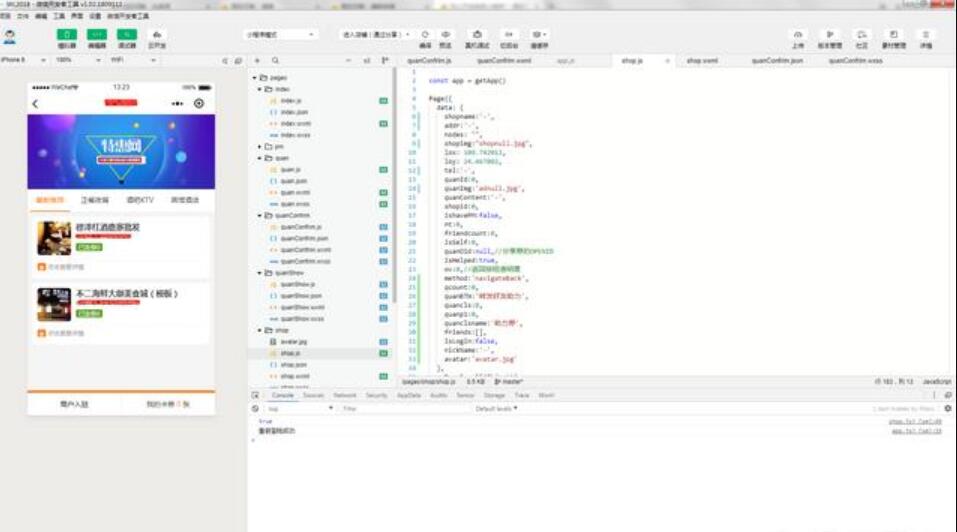
Task: Open the version management icon
Action: 829,35
